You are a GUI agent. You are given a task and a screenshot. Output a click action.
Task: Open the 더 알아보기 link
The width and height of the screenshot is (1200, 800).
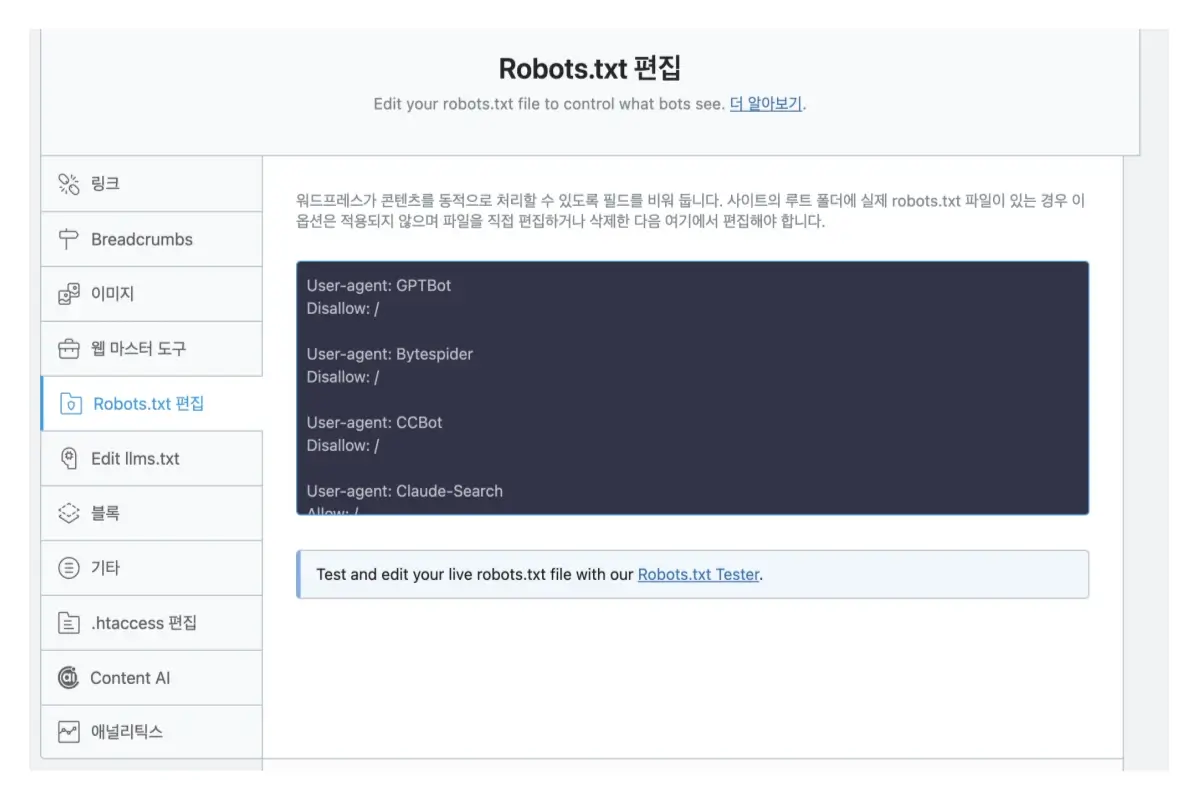[x=764, y=103]
